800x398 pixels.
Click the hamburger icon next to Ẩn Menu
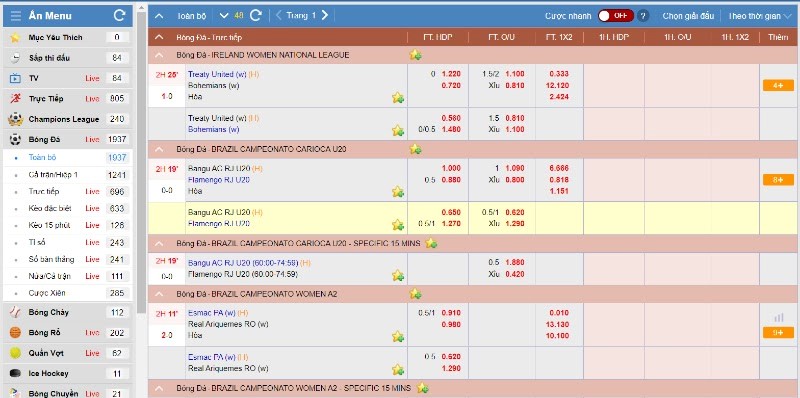(x=16, y=16)
